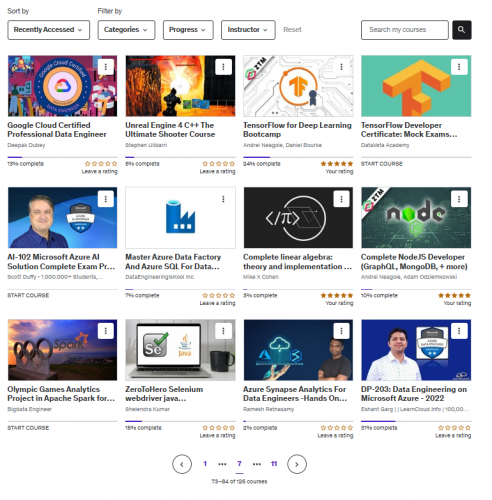Click the Olympic rings Spark thumbnail
This screenshot has height=500, width=492.
coord(62,350)
